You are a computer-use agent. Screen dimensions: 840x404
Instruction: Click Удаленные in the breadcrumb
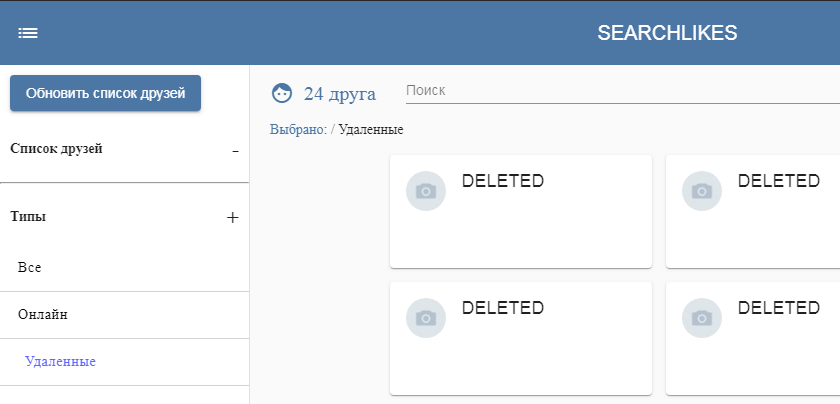tap(371, 130)
